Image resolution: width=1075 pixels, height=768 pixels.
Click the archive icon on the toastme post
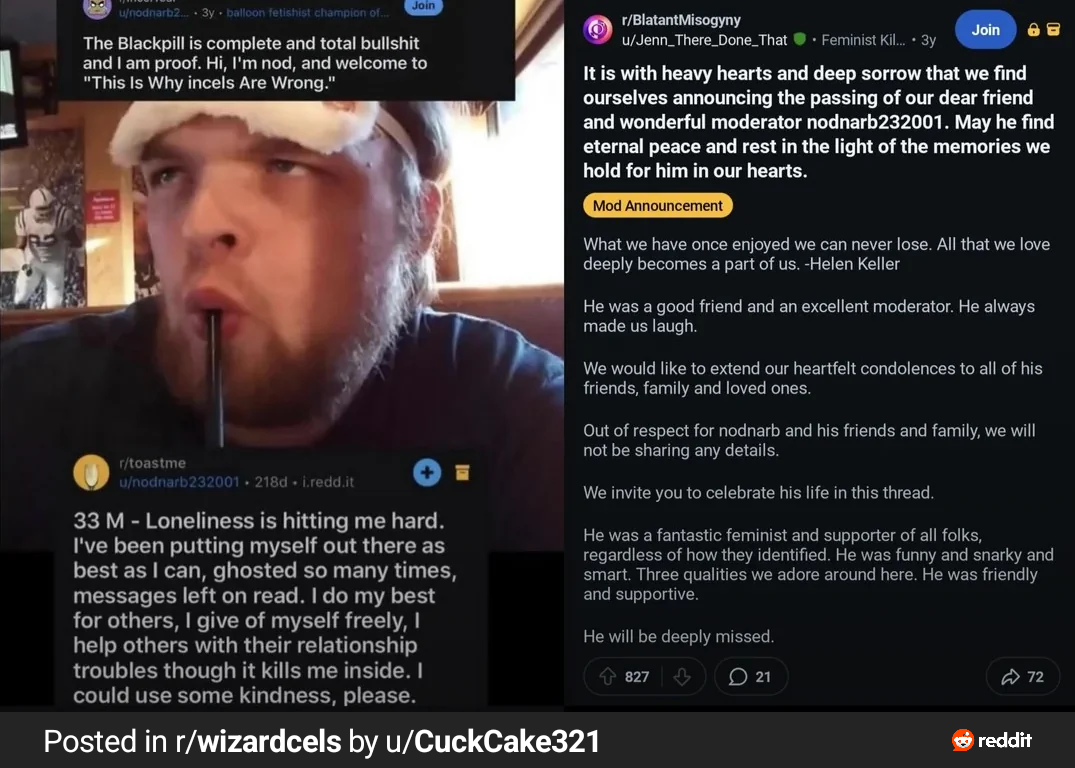click(x=462, y=472)
